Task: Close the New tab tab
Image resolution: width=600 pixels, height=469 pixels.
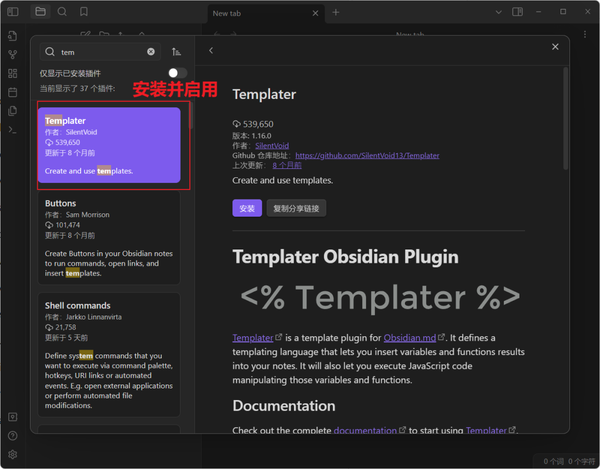Action: [315, 13]
